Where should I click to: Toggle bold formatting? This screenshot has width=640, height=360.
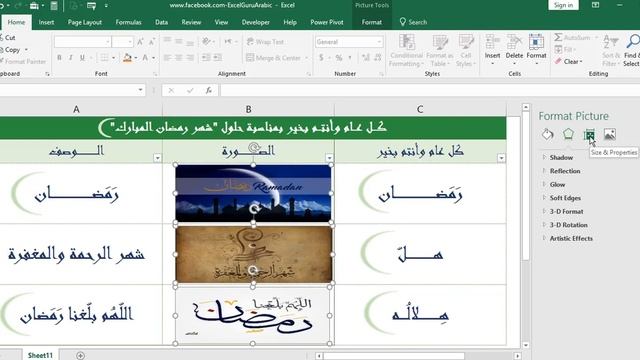(60, 58)
